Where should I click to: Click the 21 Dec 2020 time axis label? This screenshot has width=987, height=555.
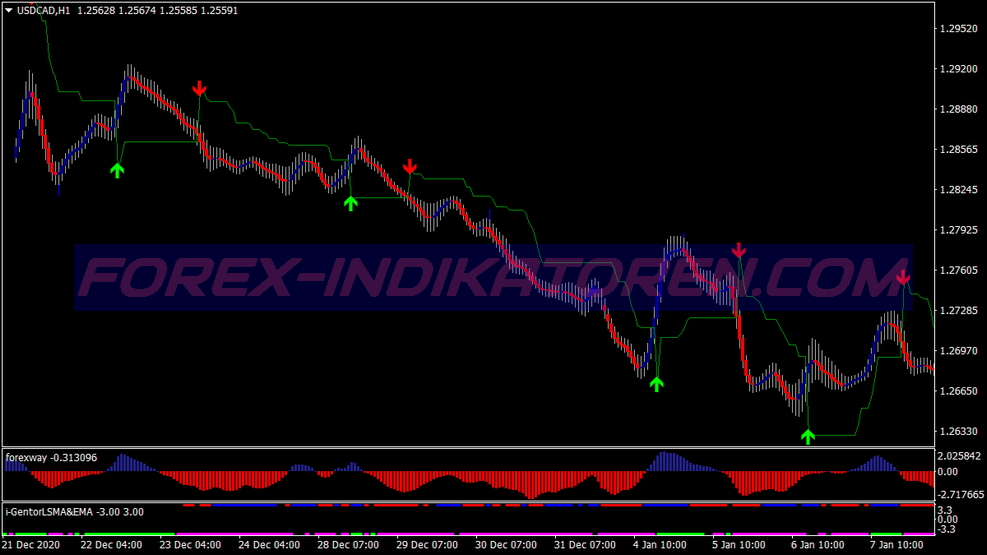tap(31, 545)
